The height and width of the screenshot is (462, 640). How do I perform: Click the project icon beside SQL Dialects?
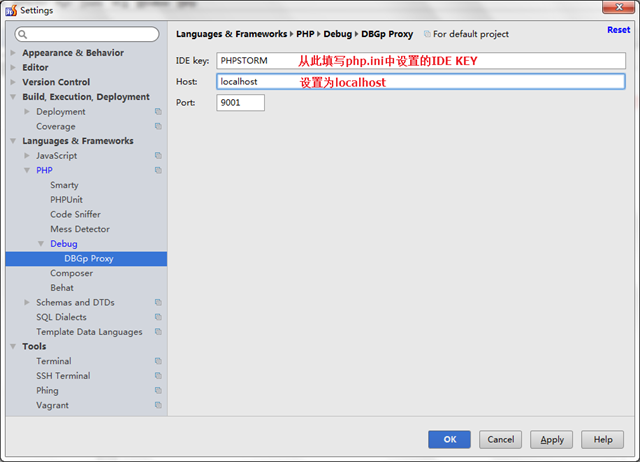158,317
